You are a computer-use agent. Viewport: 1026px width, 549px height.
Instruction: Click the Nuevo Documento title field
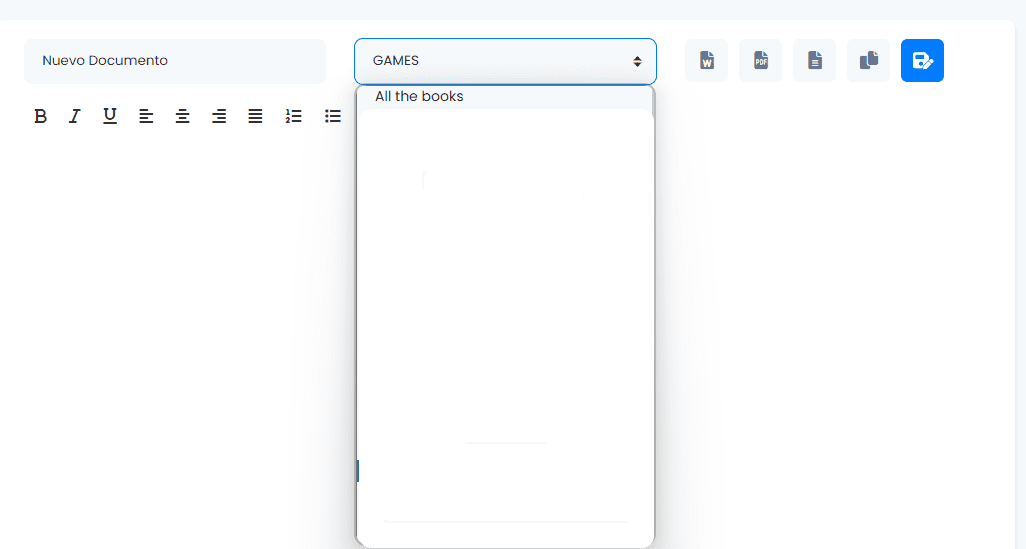(174, 61)
